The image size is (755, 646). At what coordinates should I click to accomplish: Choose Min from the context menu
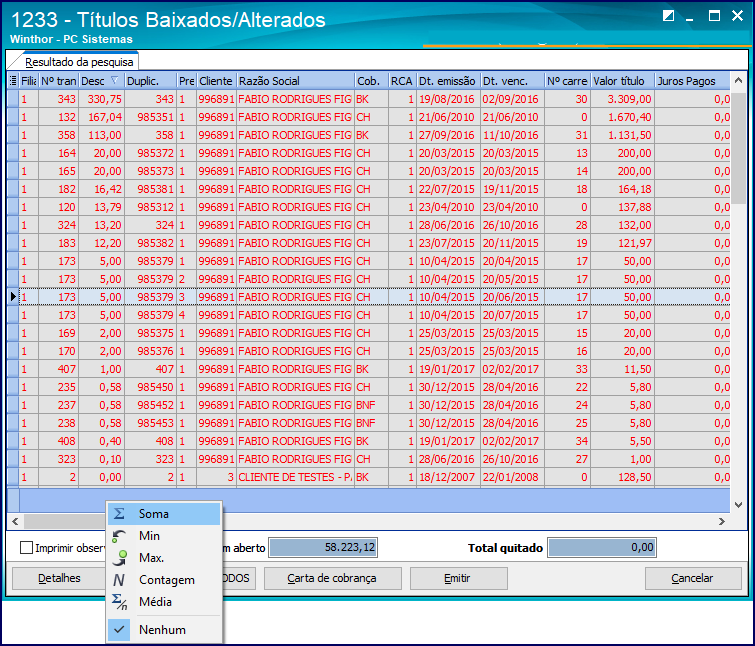[164, 536]
